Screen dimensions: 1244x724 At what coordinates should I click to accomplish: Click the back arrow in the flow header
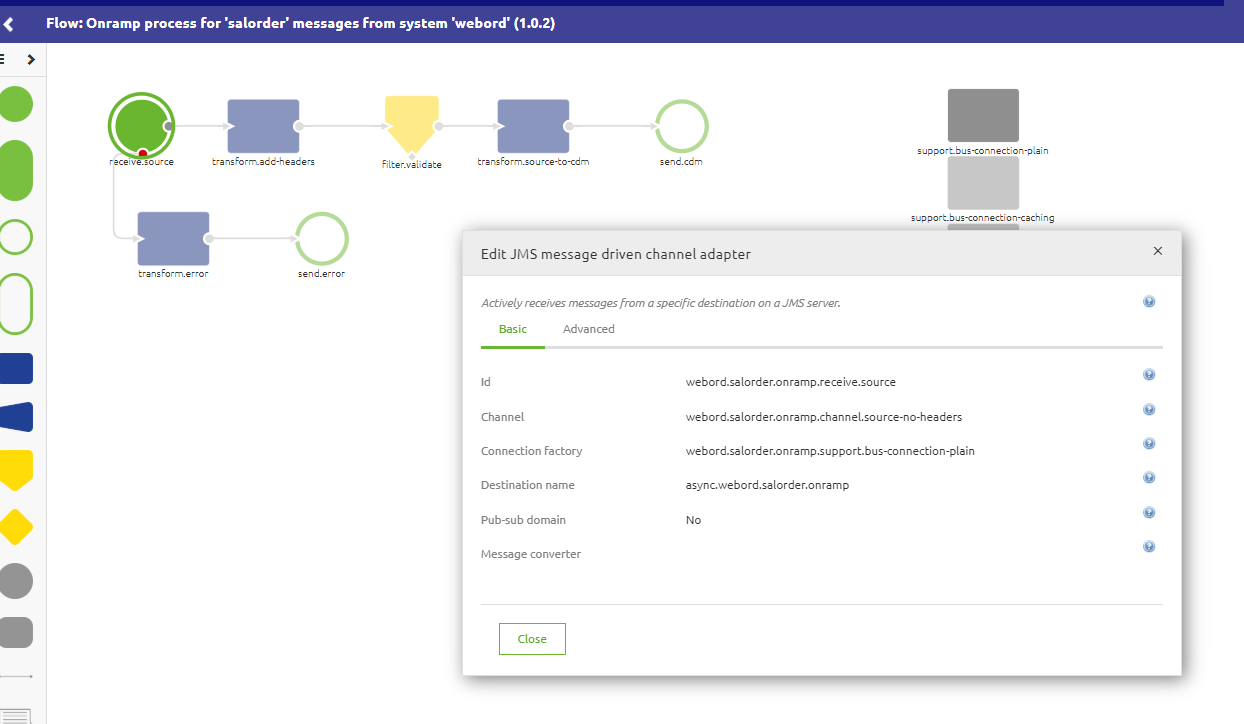(x=10, y=22)
